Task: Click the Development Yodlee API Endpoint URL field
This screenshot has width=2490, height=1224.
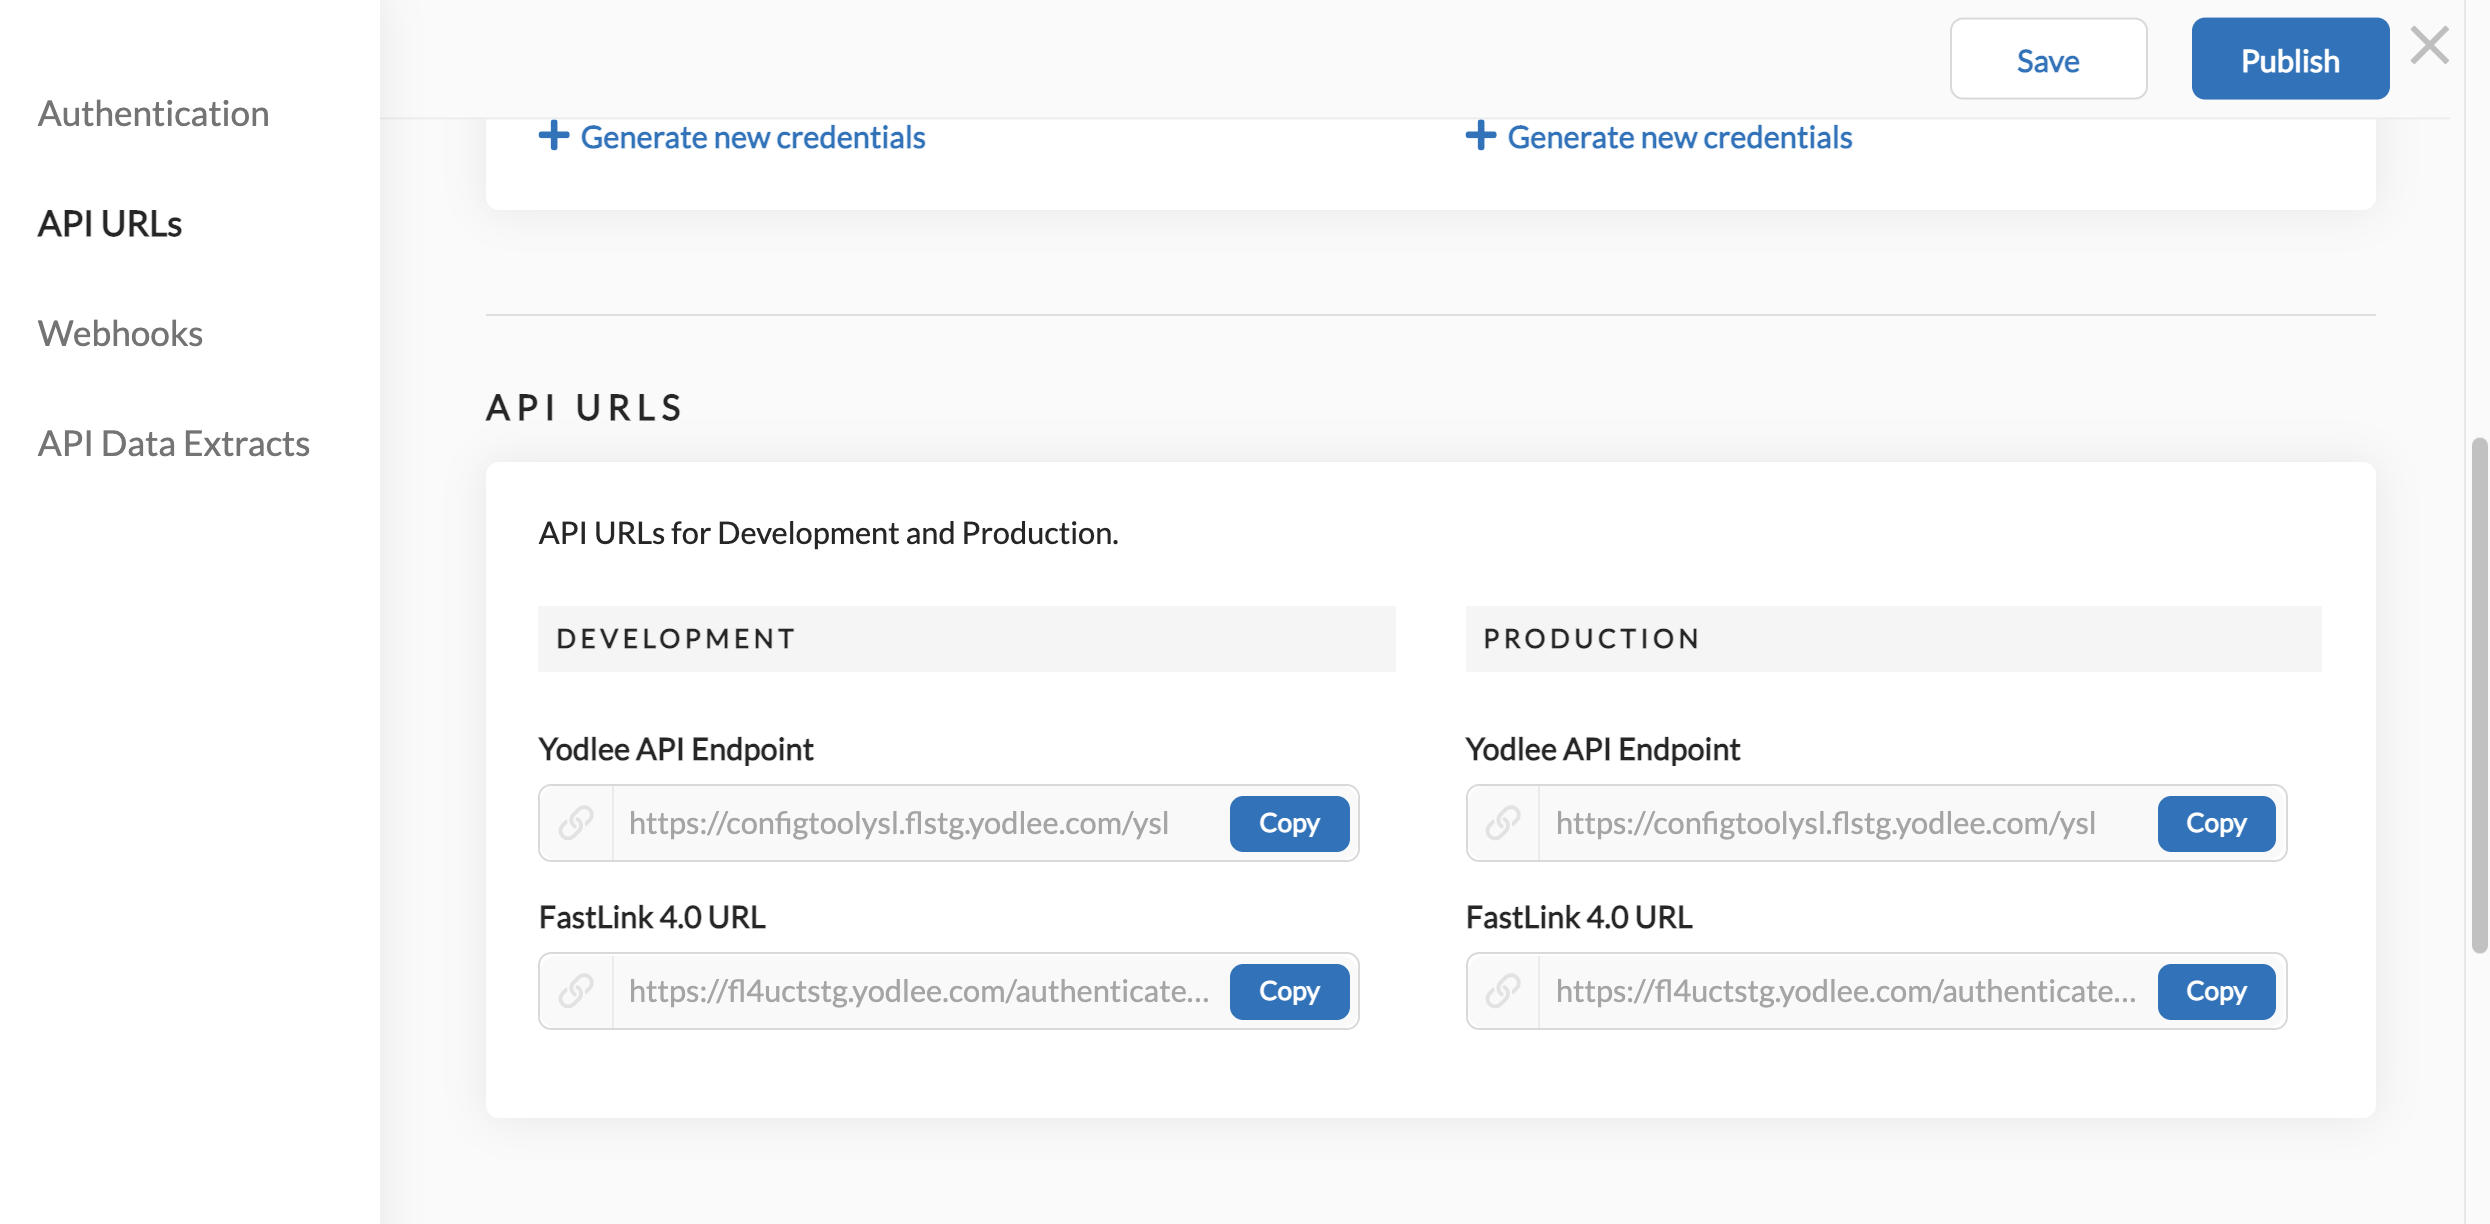Action: click(x=948, y=823)
